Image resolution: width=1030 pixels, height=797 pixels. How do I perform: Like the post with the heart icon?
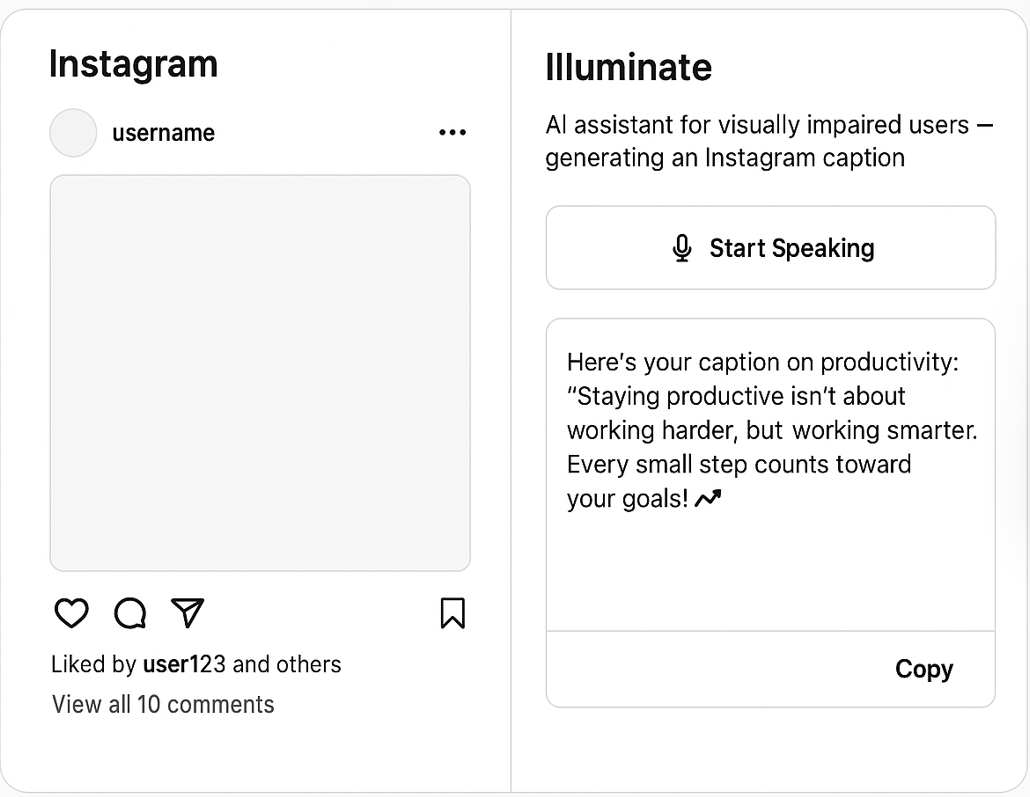71,613
